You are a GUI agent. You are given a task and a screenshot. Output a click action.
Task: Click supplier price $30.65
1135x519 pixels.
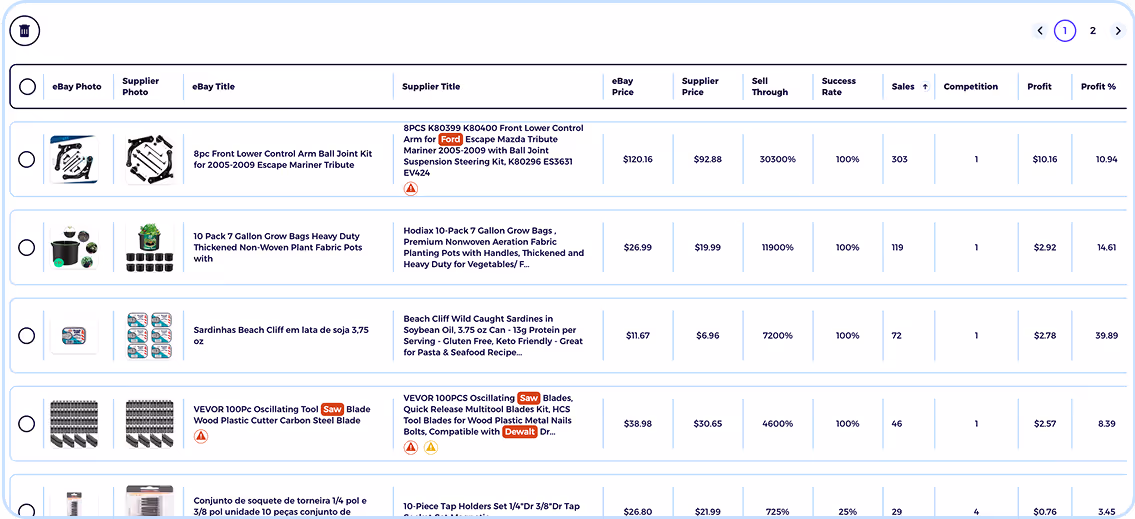[707, 423]
